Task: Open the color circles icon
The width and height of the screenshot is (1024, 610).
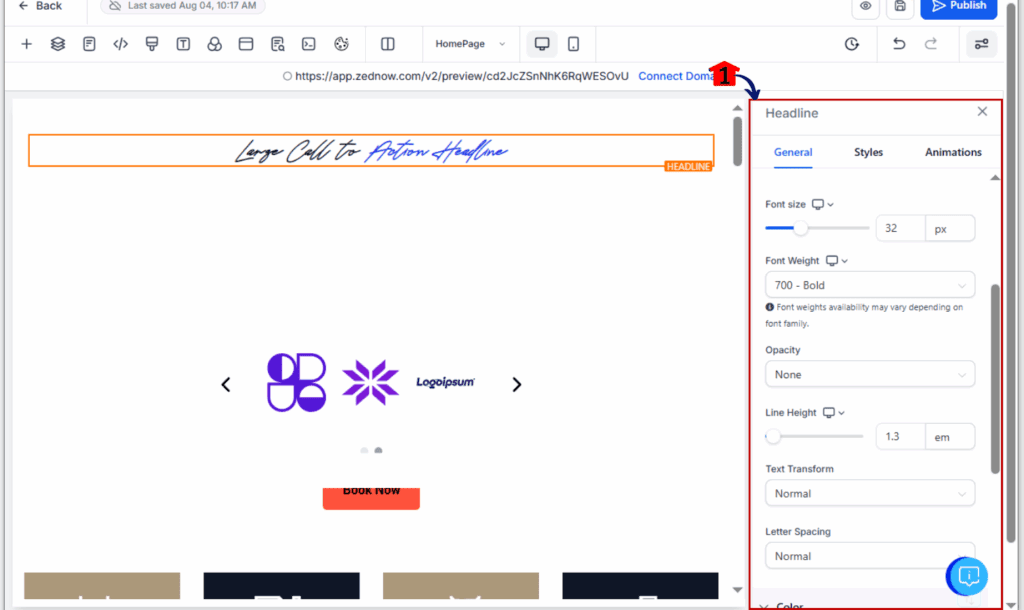Action: (x=214, y=44)
